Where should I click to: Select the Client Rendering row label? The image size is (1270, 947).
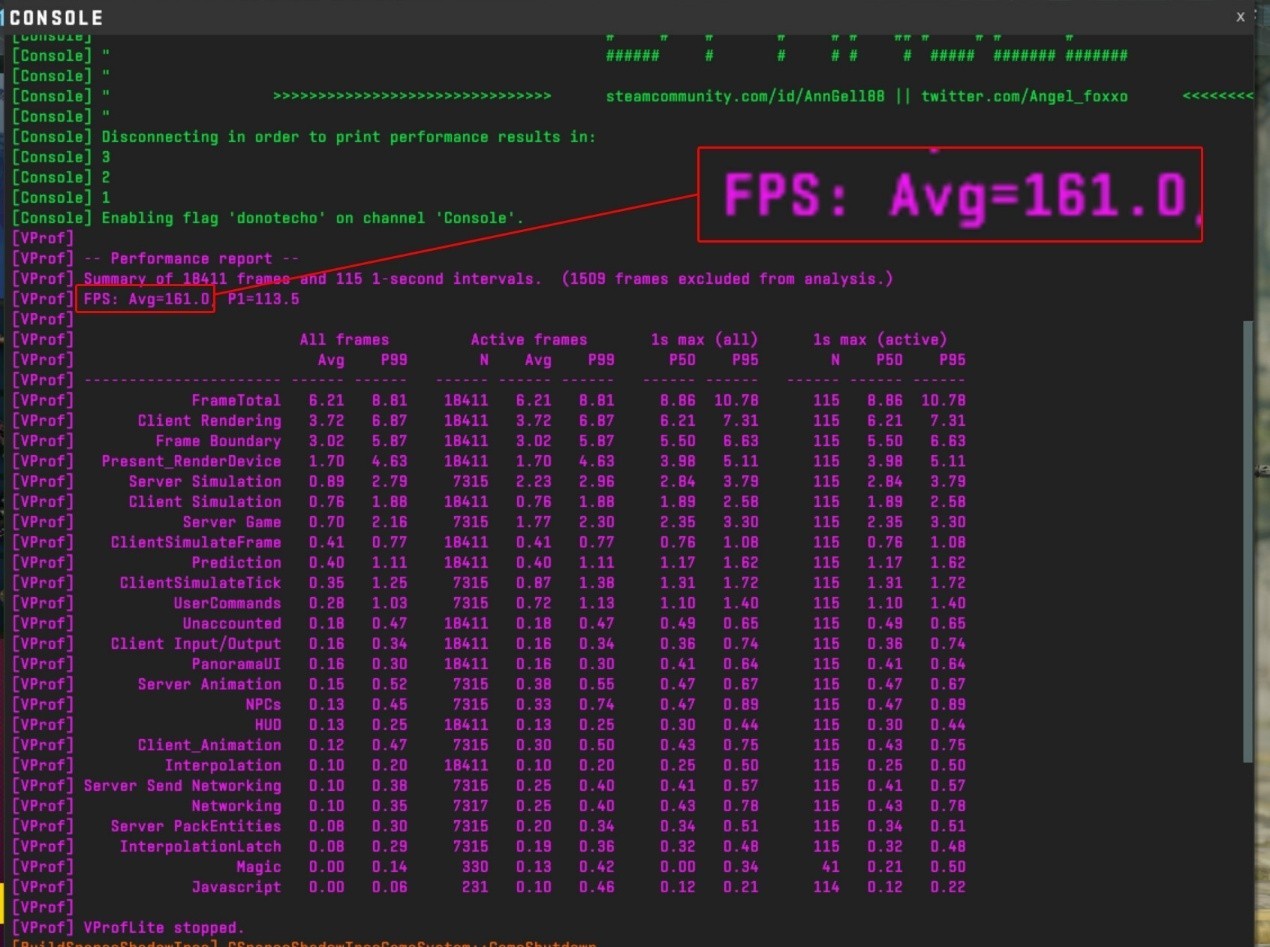(209, 421)
